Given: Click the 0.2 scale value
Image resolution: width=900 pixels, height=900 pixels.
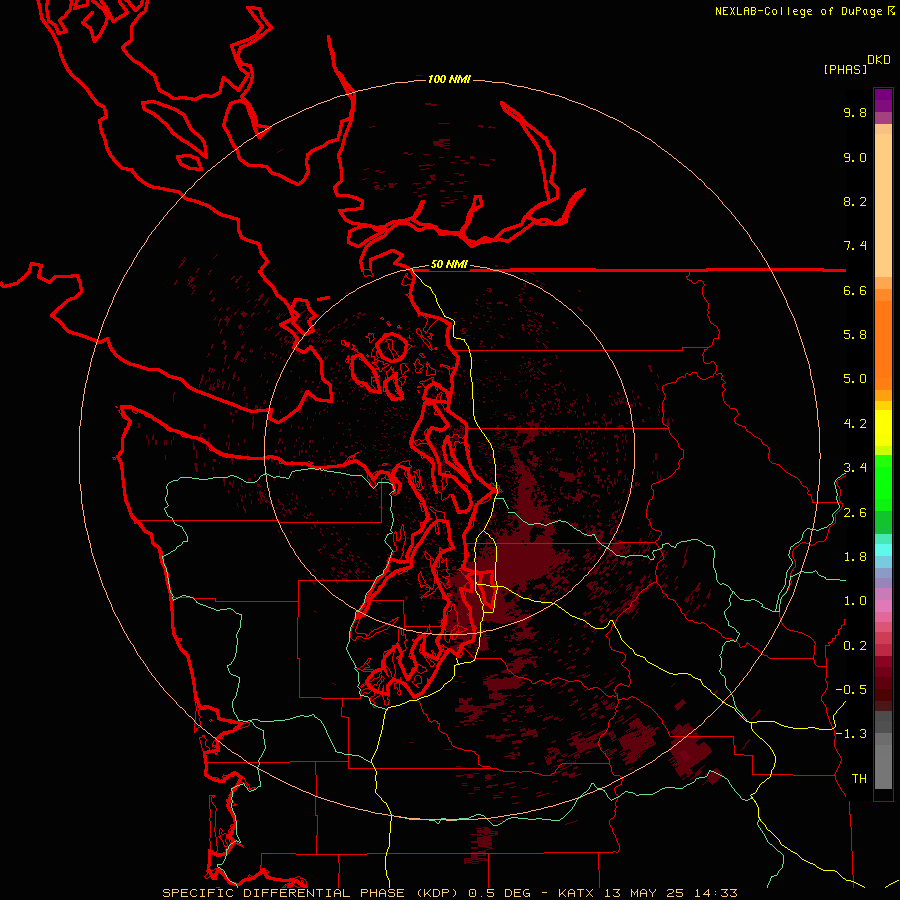Looking at the screenshot, I should [x=855, y=646].
